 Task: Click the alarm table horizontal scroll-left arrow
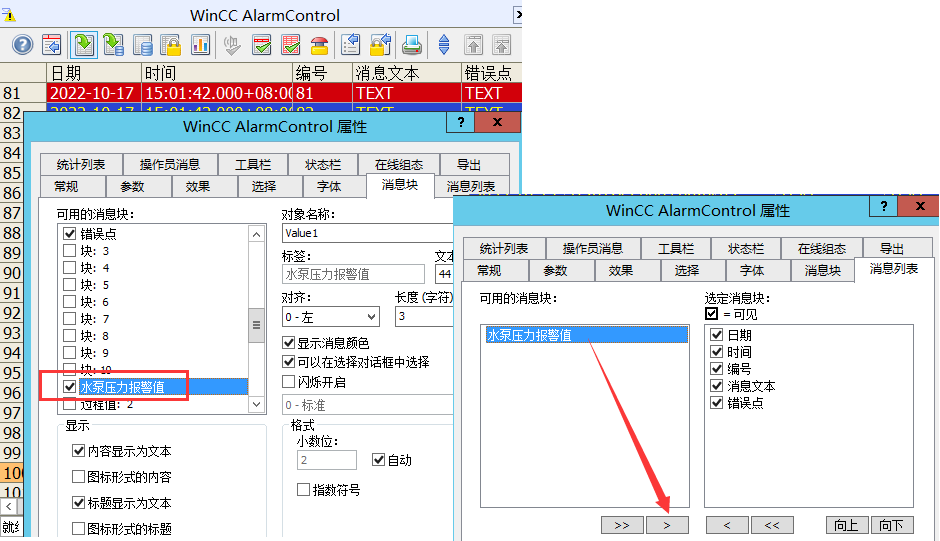[x=9, y=507]
